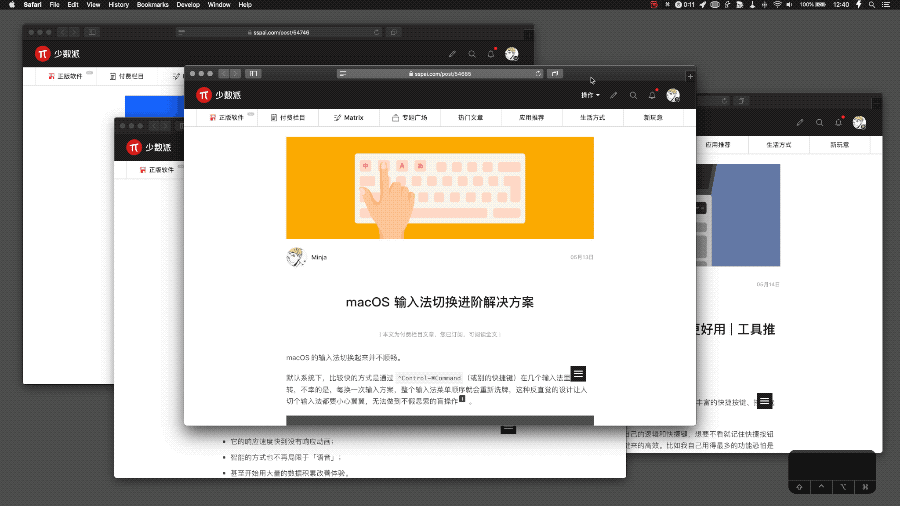Open Notification Center from the menu bar
The height and width of the screenshot is (506, 900).
pyautogui.click(x=886, y=5)
